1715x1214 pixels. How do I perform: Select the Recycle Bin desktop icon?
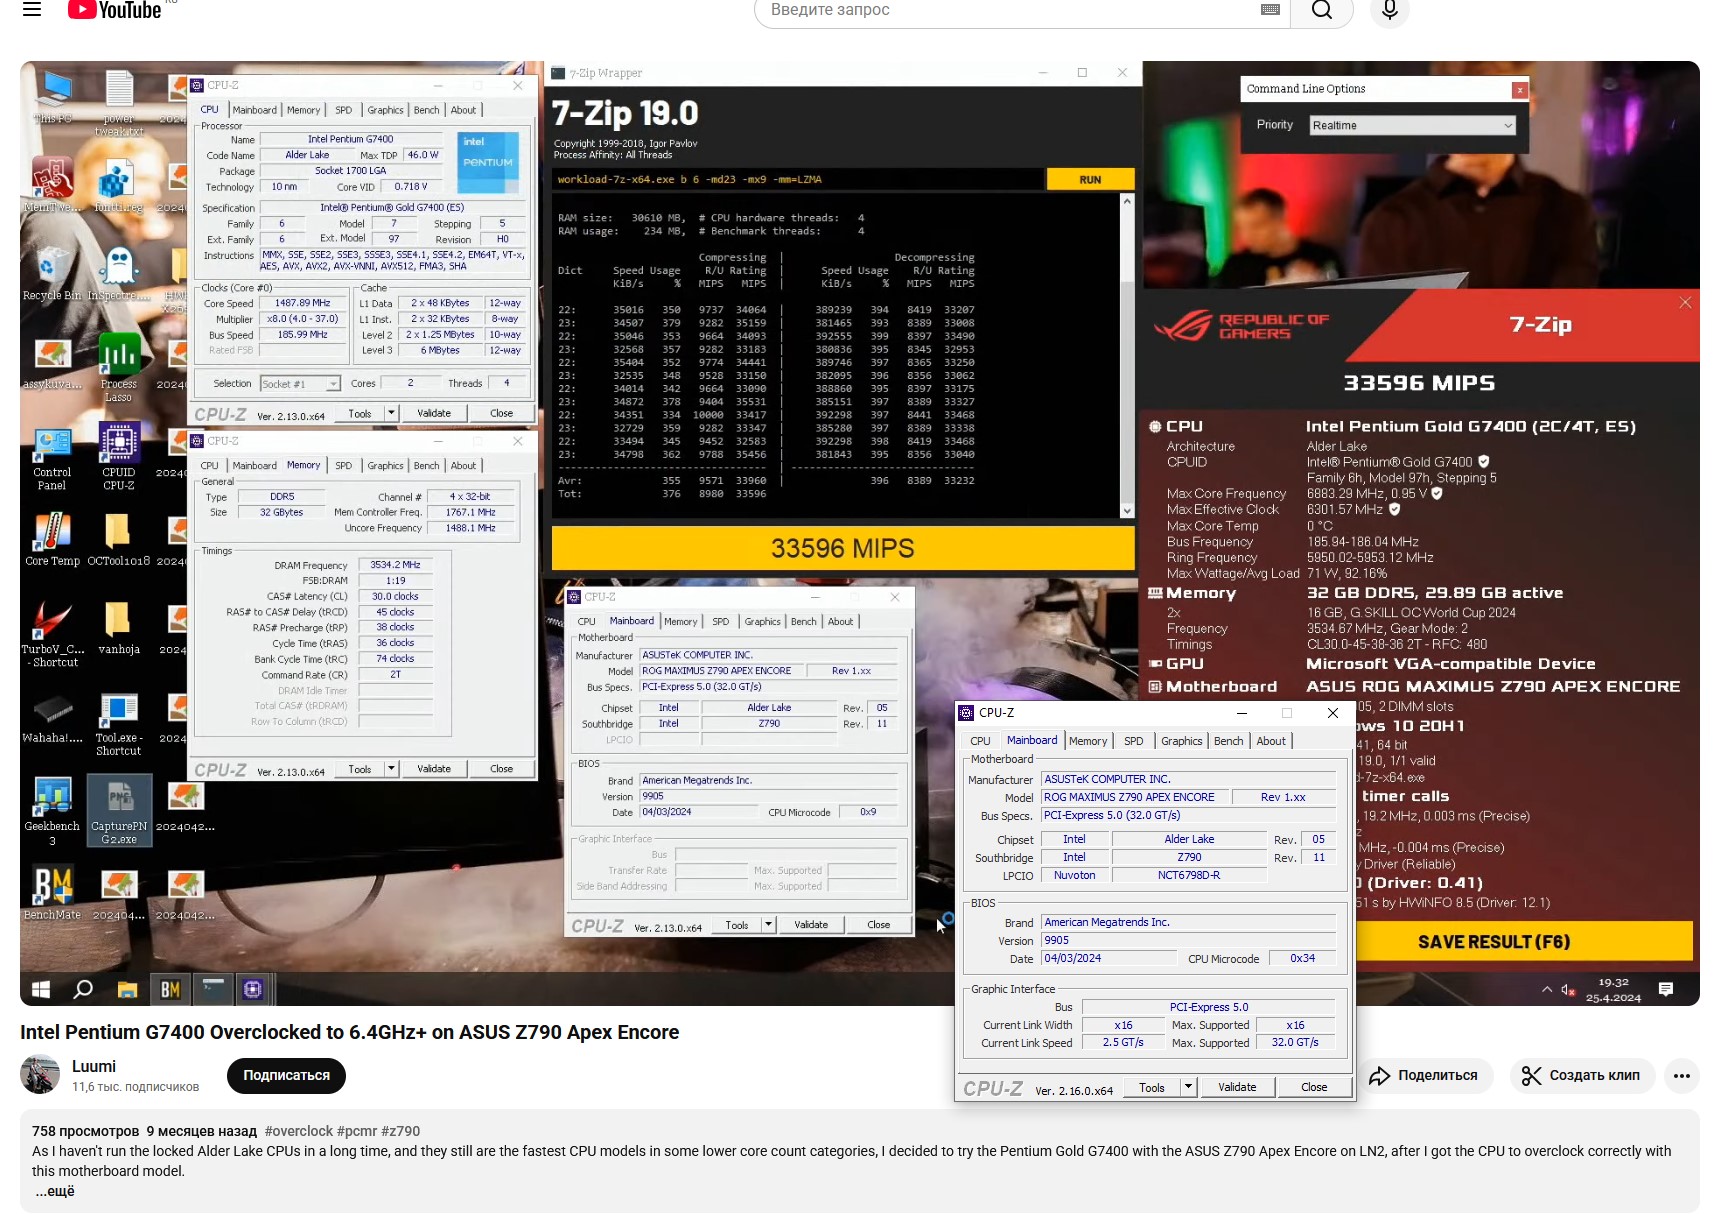coord(52,273)
